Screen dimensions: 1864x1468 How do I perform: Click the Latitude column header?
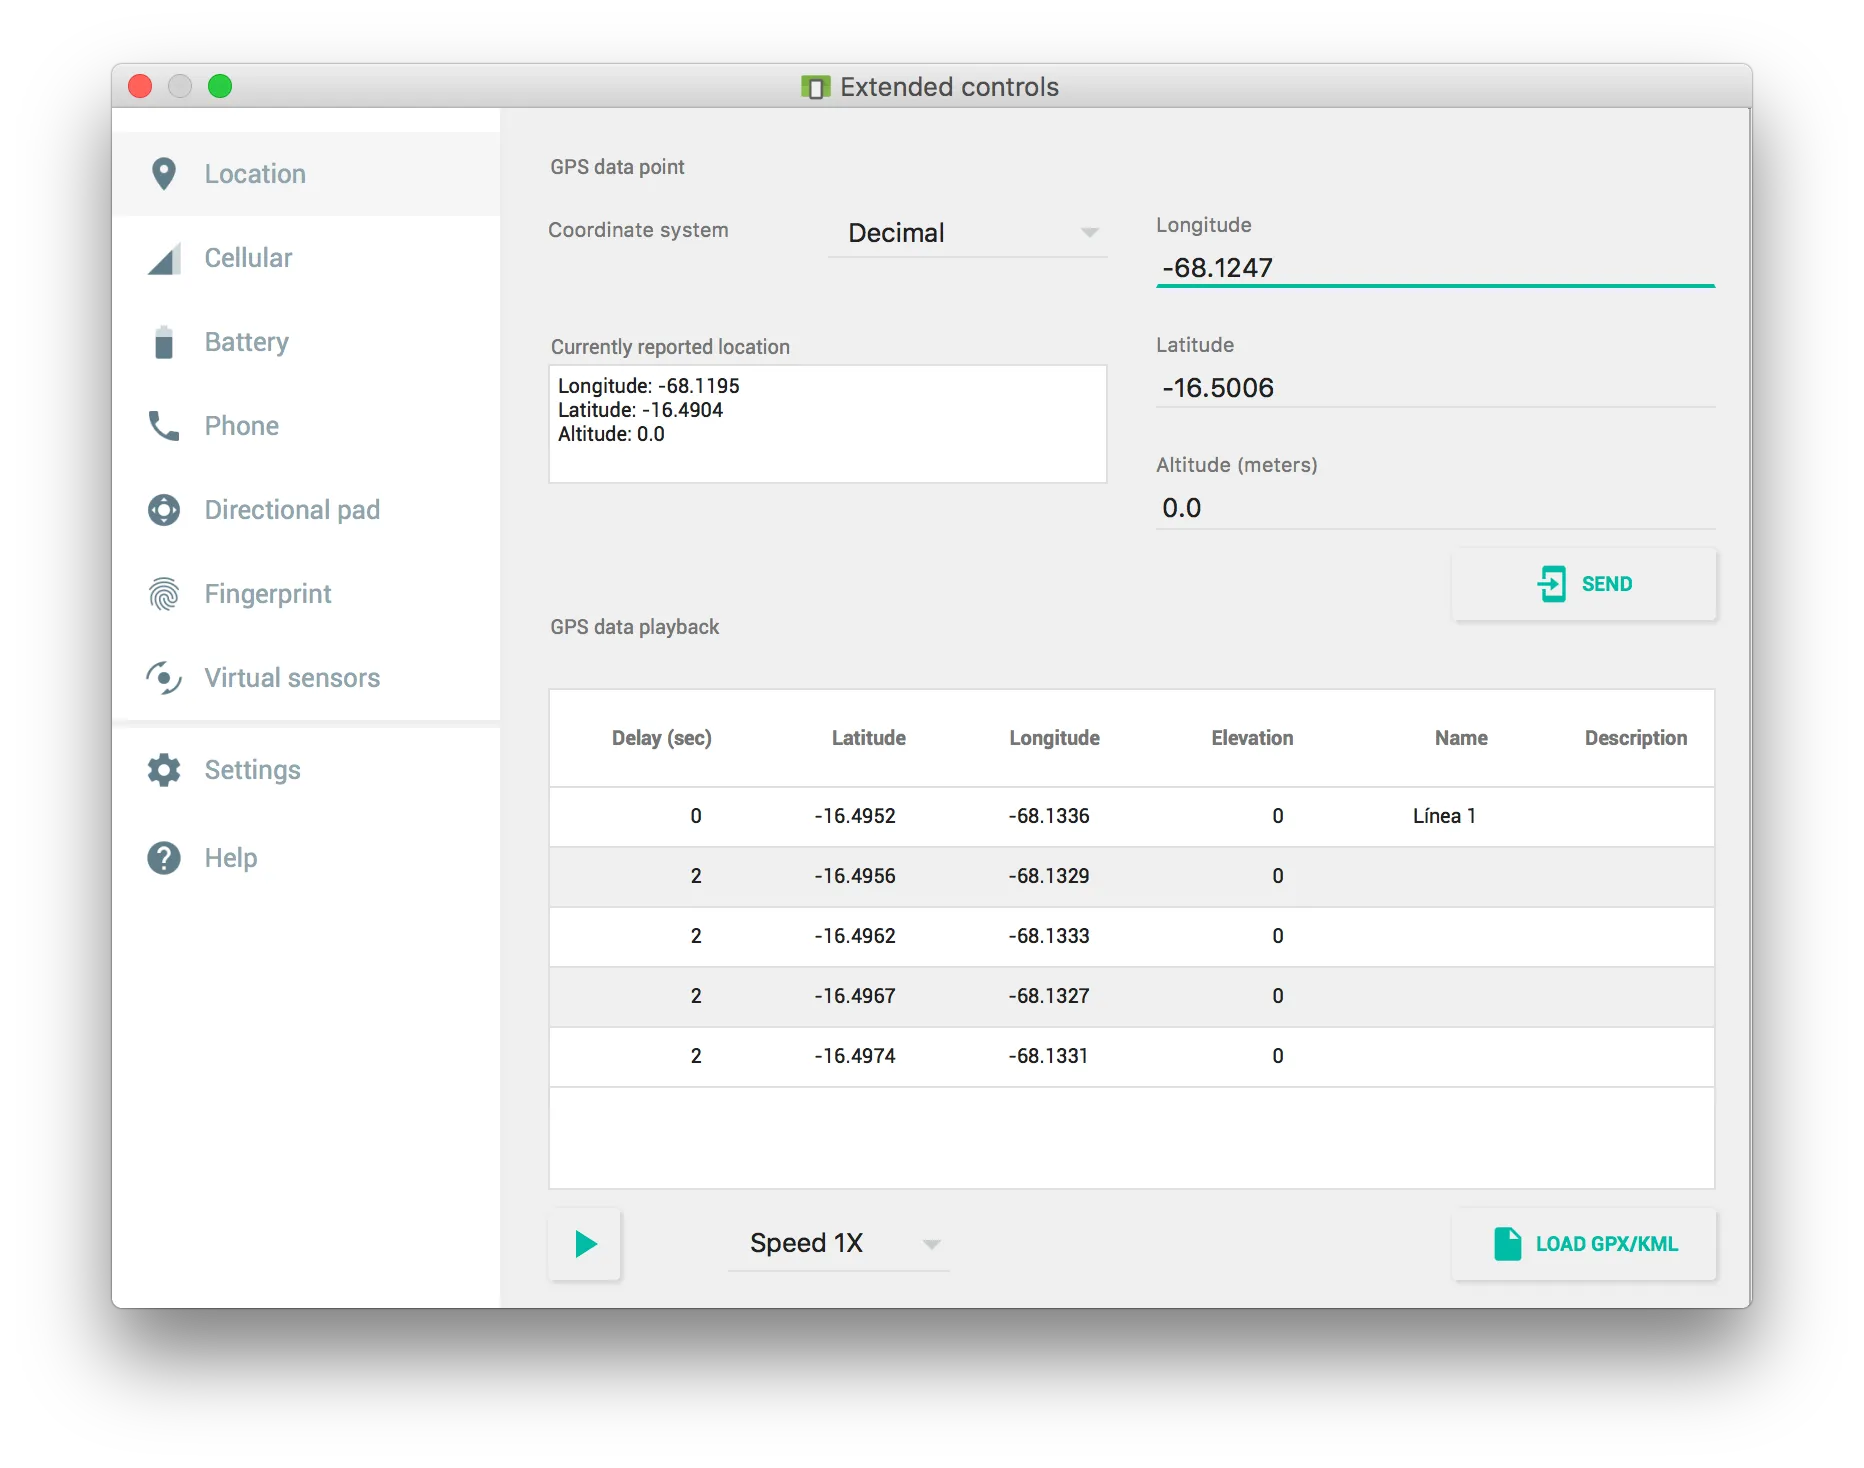[869, 738]
